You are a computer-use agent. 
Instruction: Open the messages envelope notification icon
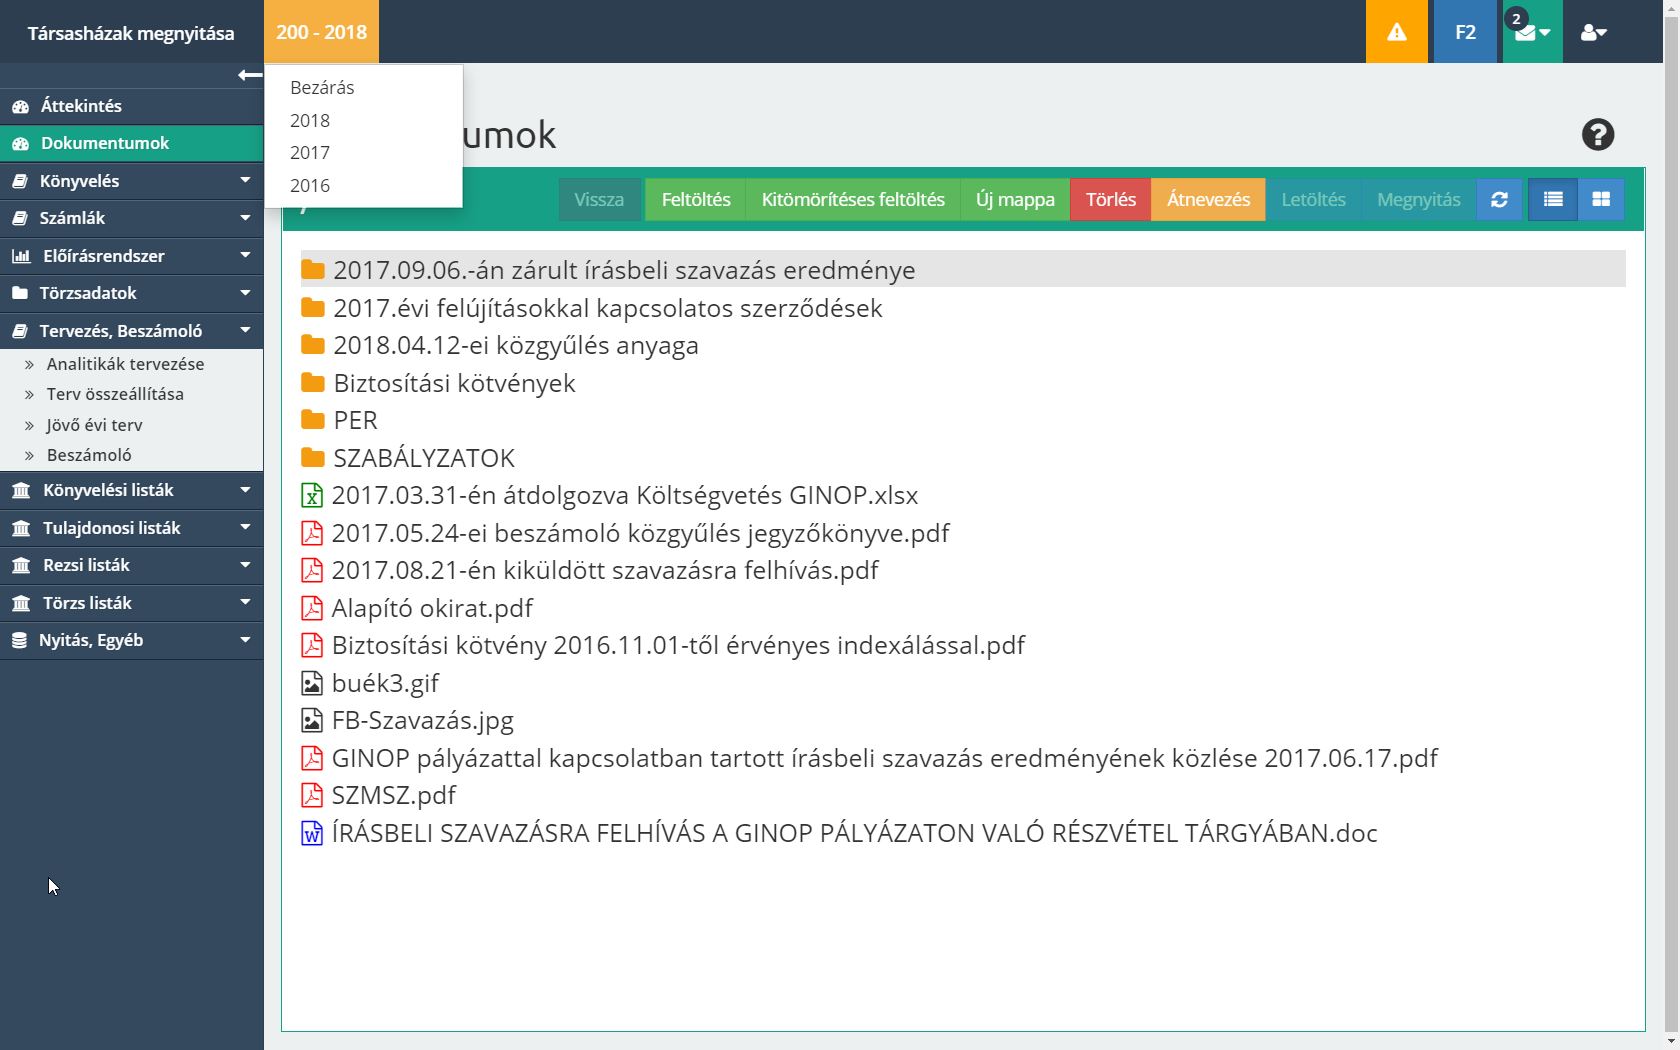(1529, 32)
